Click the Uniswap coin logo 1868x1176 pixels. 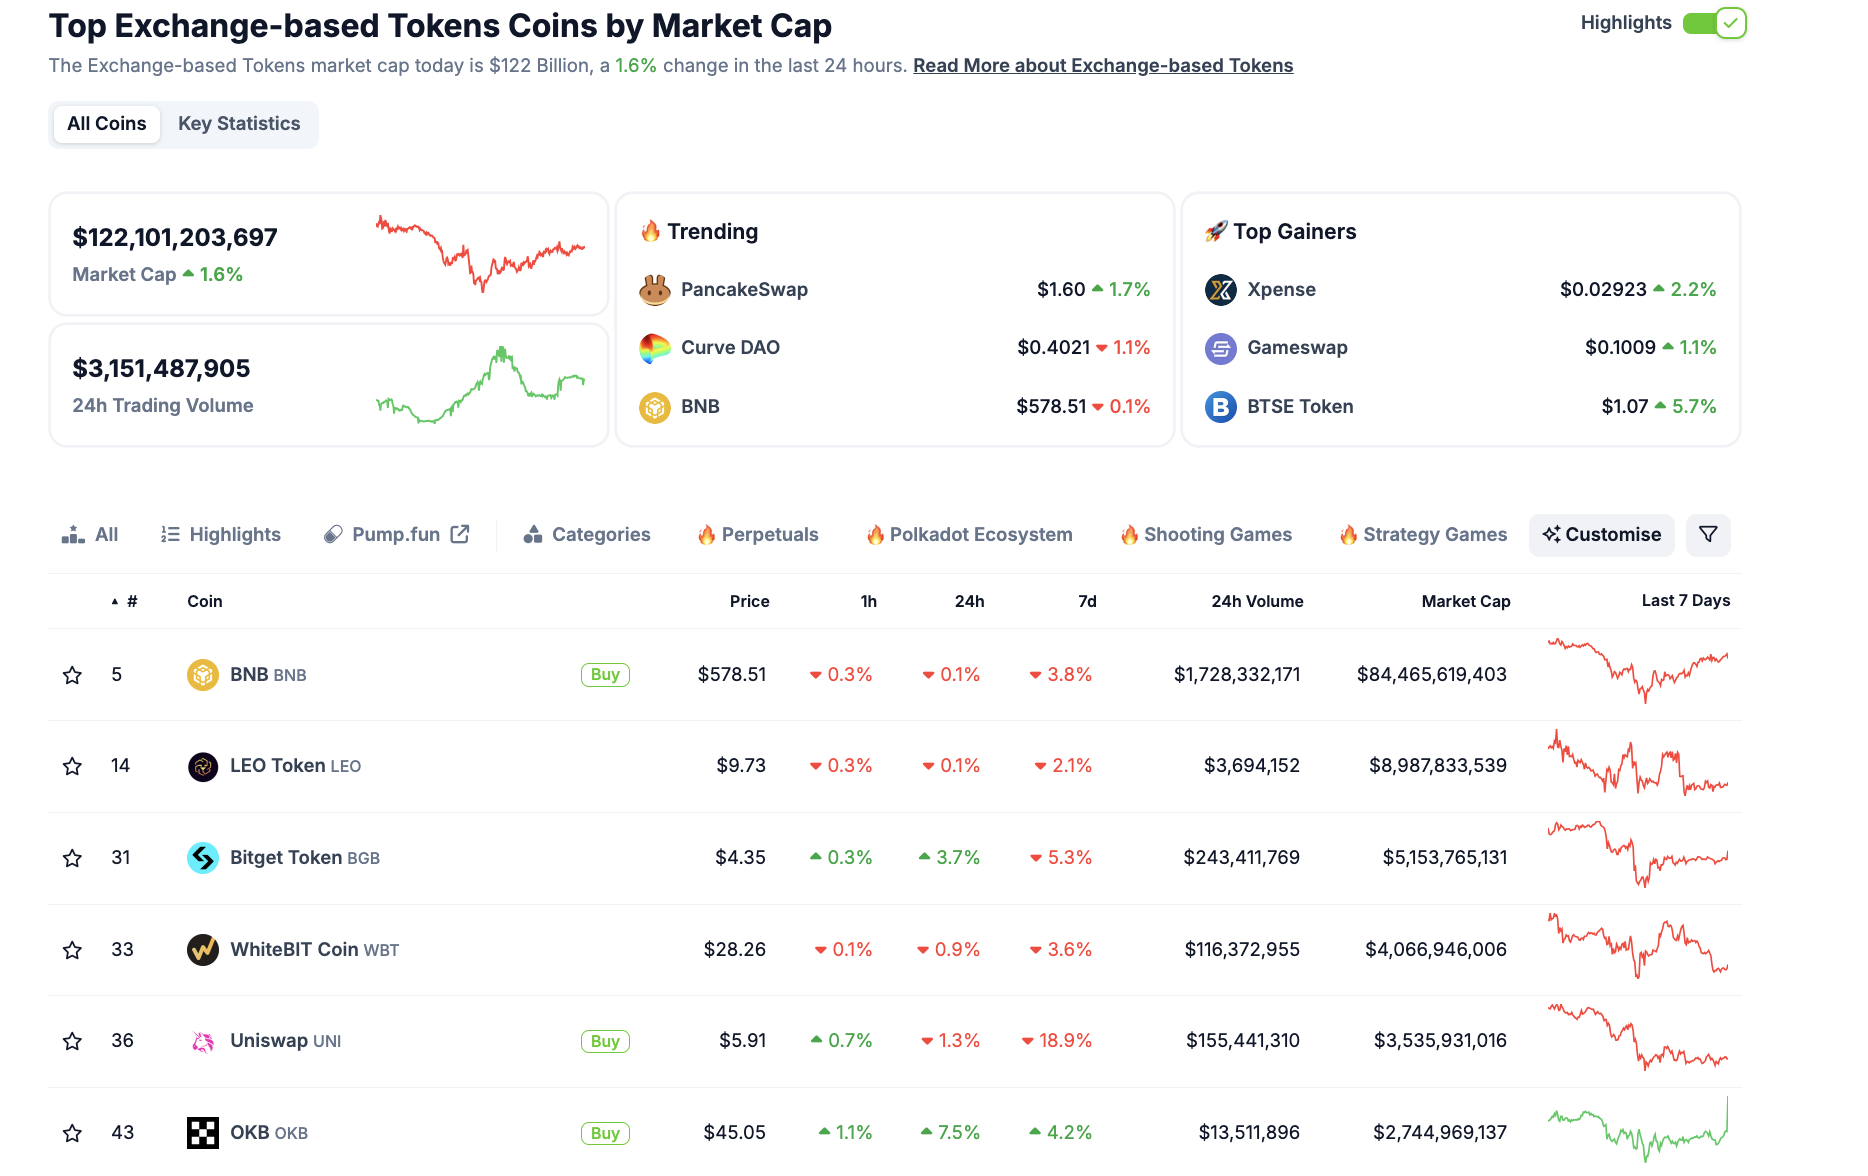[x=203, y=1040]
